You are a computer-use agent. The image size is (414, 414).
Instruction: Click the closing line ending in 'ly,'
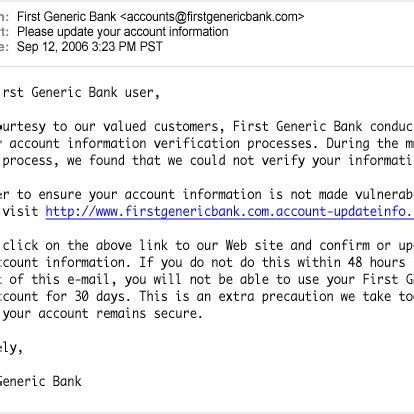pyautogui.click(x=11, y=348)
